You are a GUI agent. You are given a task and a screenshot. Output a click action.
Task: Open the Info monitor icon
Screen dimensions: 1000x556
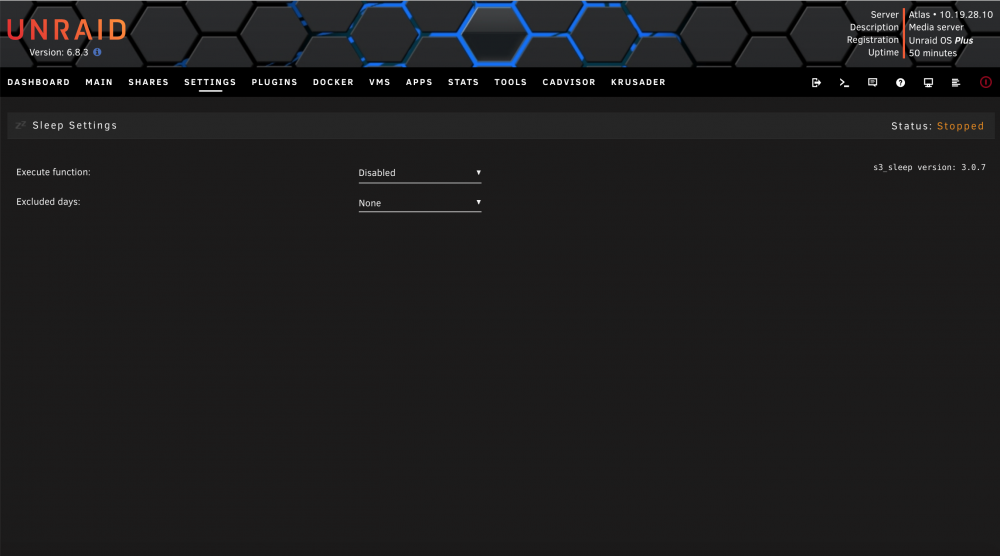928,82
